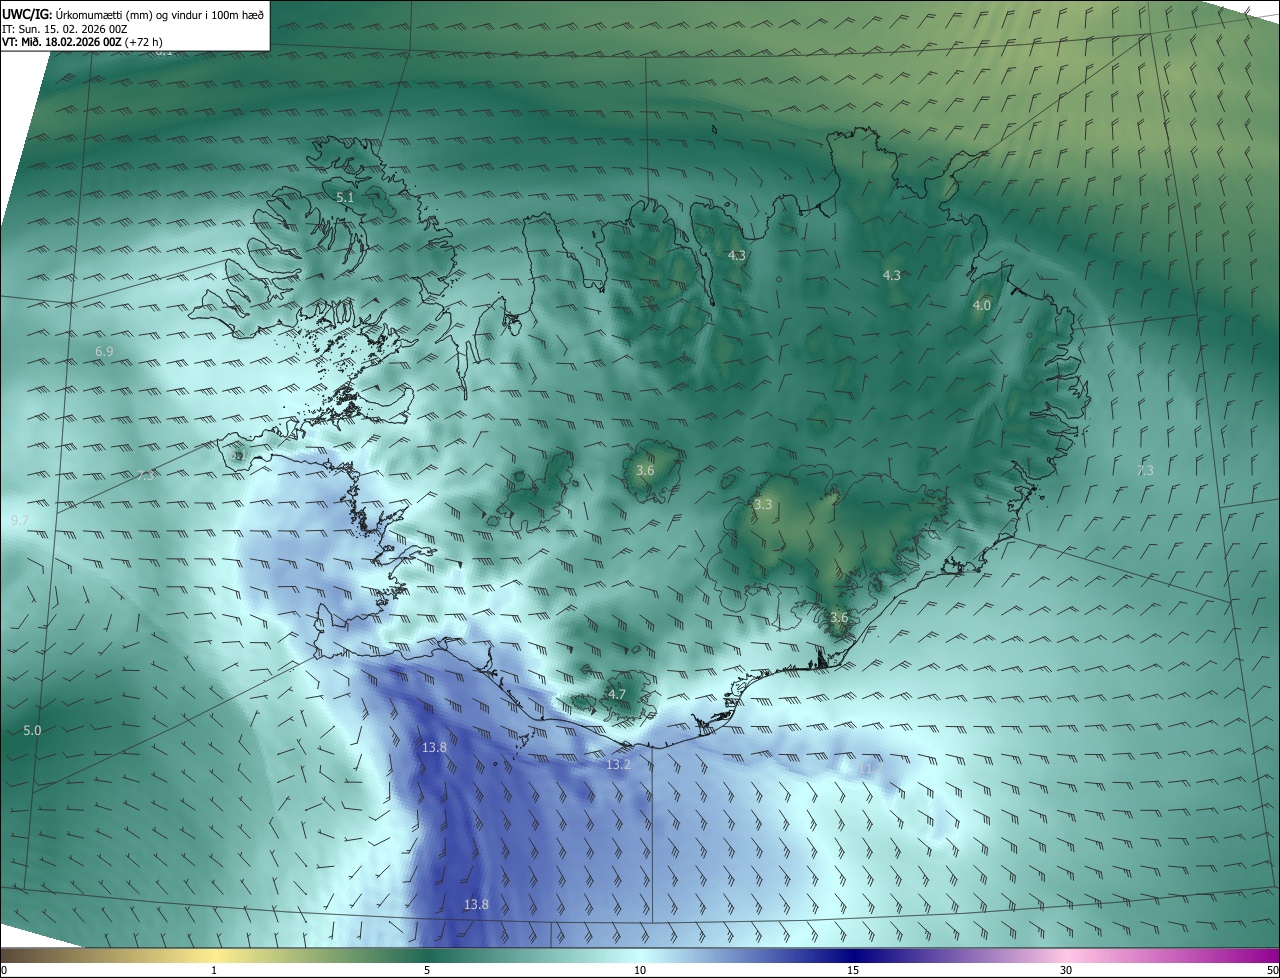
Task: Click the 5.1 value label
Action: pos(345,198)
